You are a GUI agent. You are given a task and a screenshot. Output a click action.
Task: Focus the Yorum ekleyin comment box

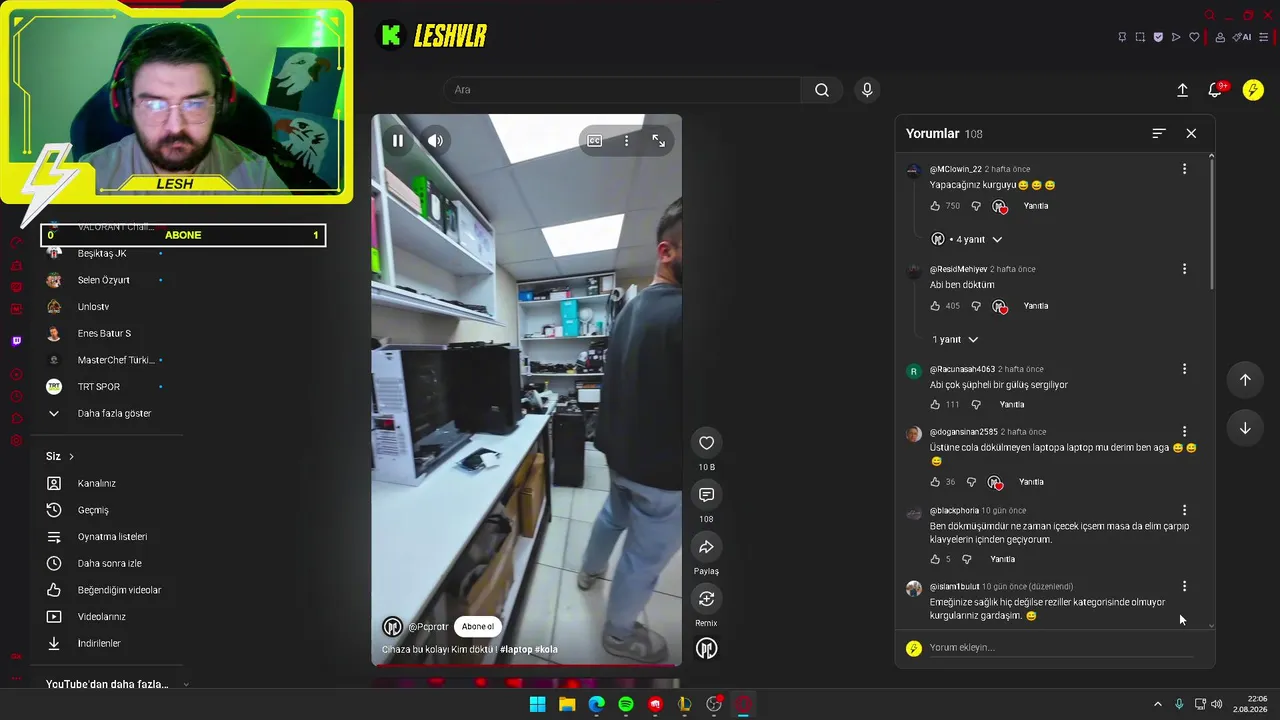(1061, 648)
